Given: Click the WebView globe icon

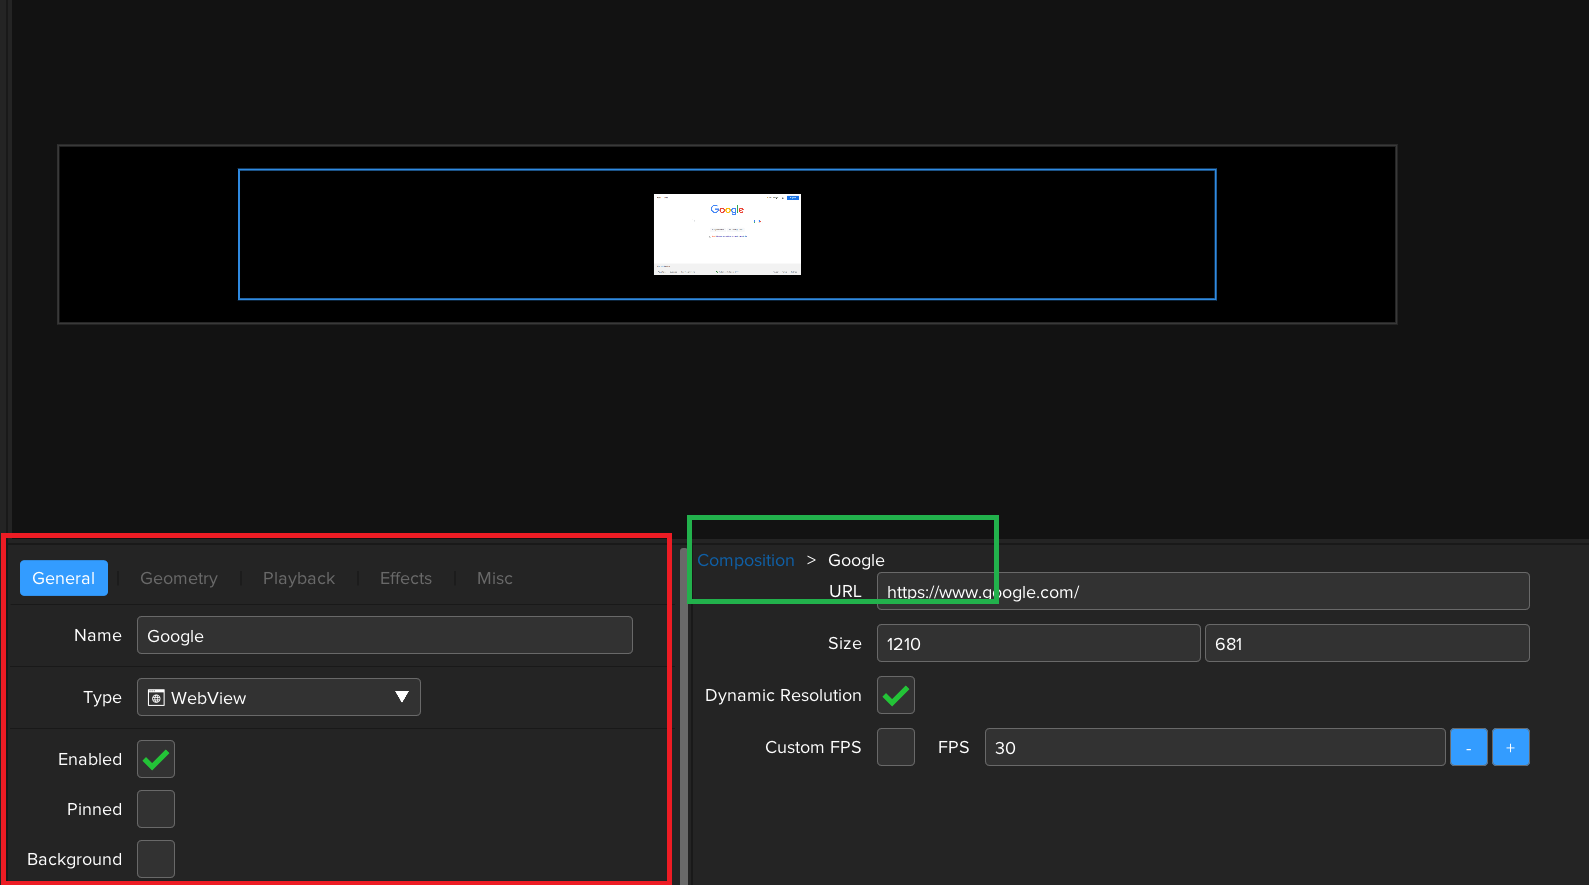Looking at the screenshot, I should tap(156, 698).
